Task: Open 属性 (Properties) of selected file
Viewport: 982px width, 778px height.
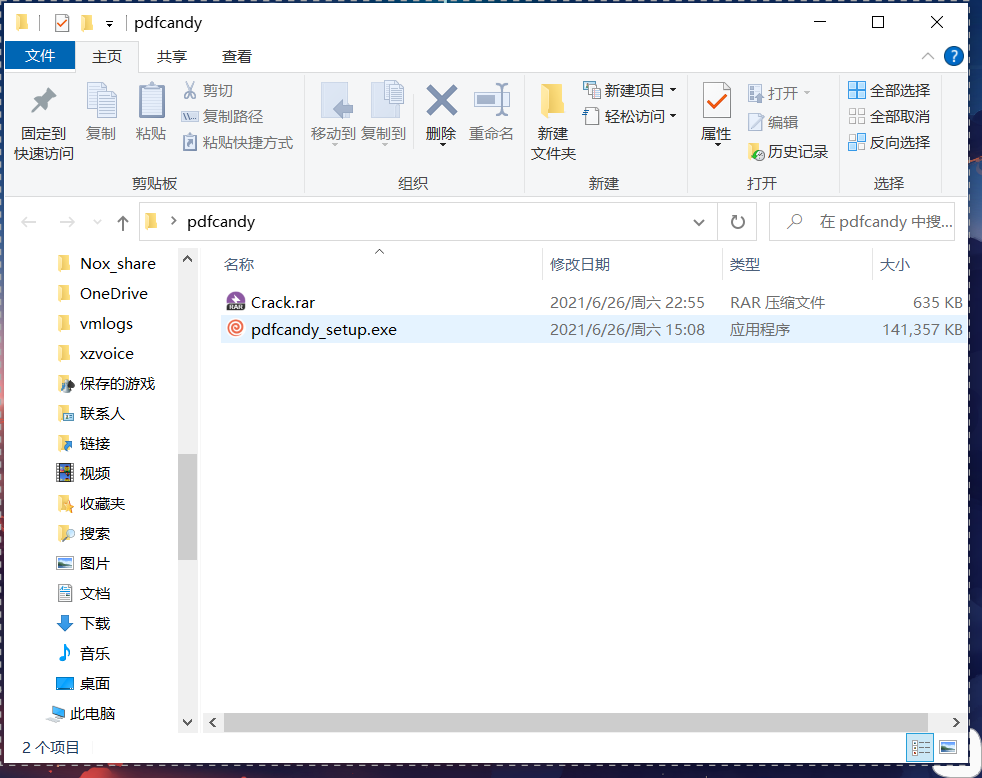Action: pos(716,114)
